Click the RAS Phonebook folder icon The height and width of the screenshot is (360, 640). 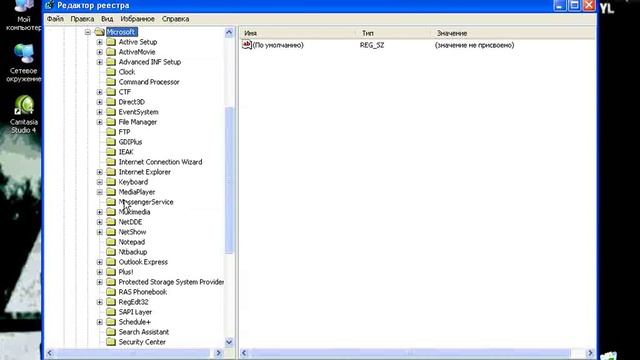[x=111, y=292]
